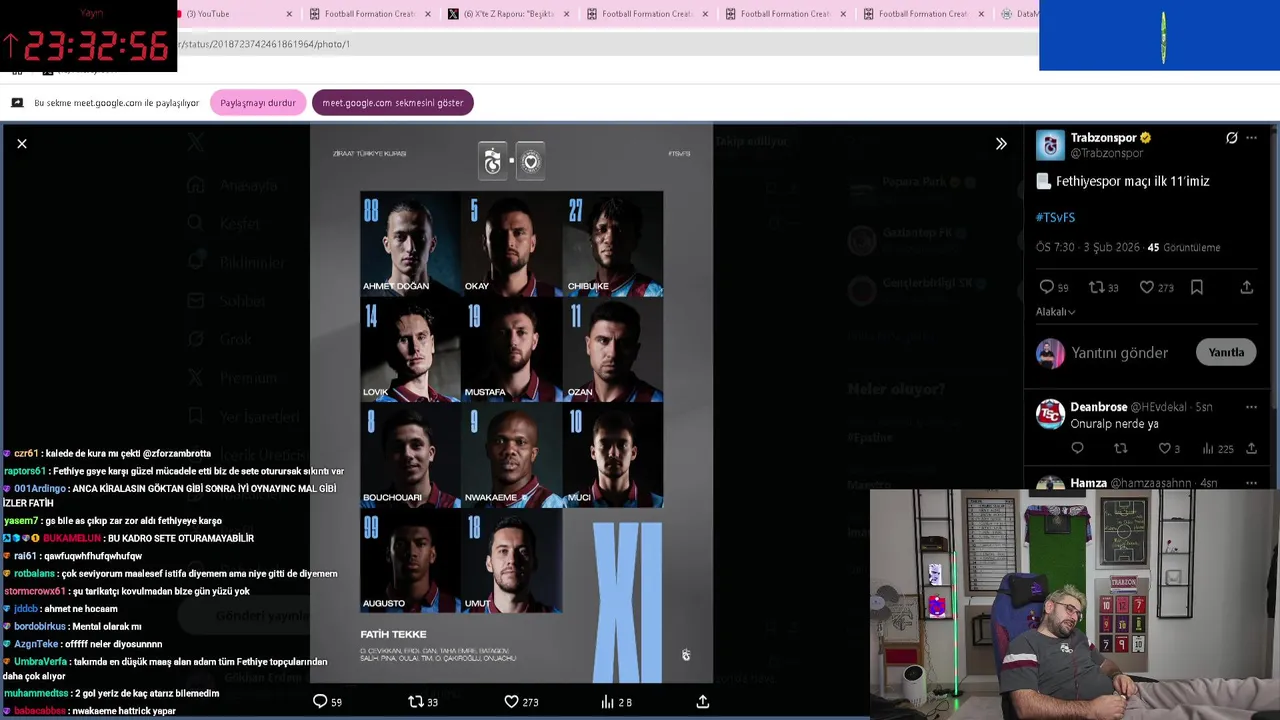Click meet.google.com sekmesini göster button
Image resolution: width=1280 pixels, height=720 pixels.
(392, 103)
